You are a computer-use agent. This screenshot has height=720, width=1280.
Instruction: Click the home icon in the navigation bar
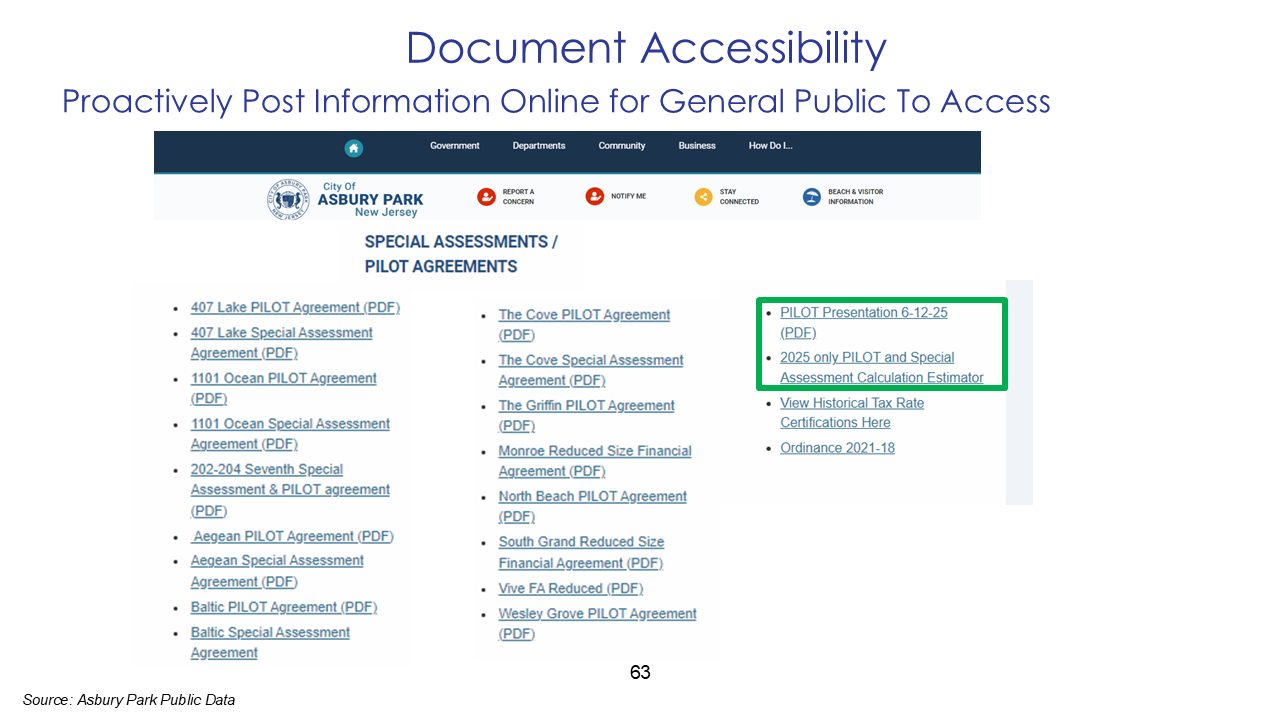coord(353,148)
